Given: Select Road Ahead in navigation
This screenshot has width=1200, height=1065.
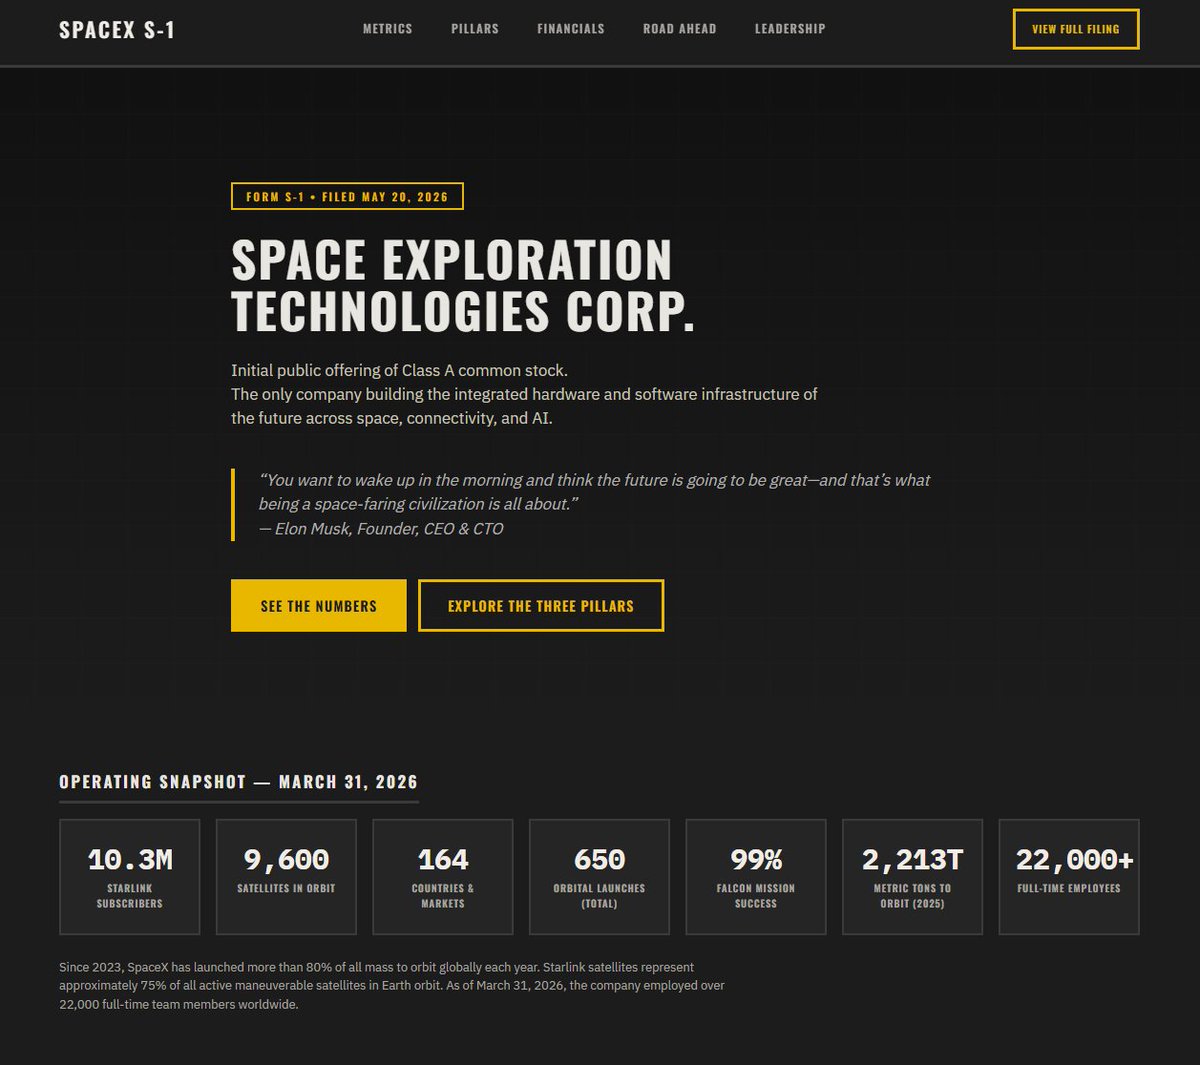Looking at the screenshot, I should (x=680, y=29).
